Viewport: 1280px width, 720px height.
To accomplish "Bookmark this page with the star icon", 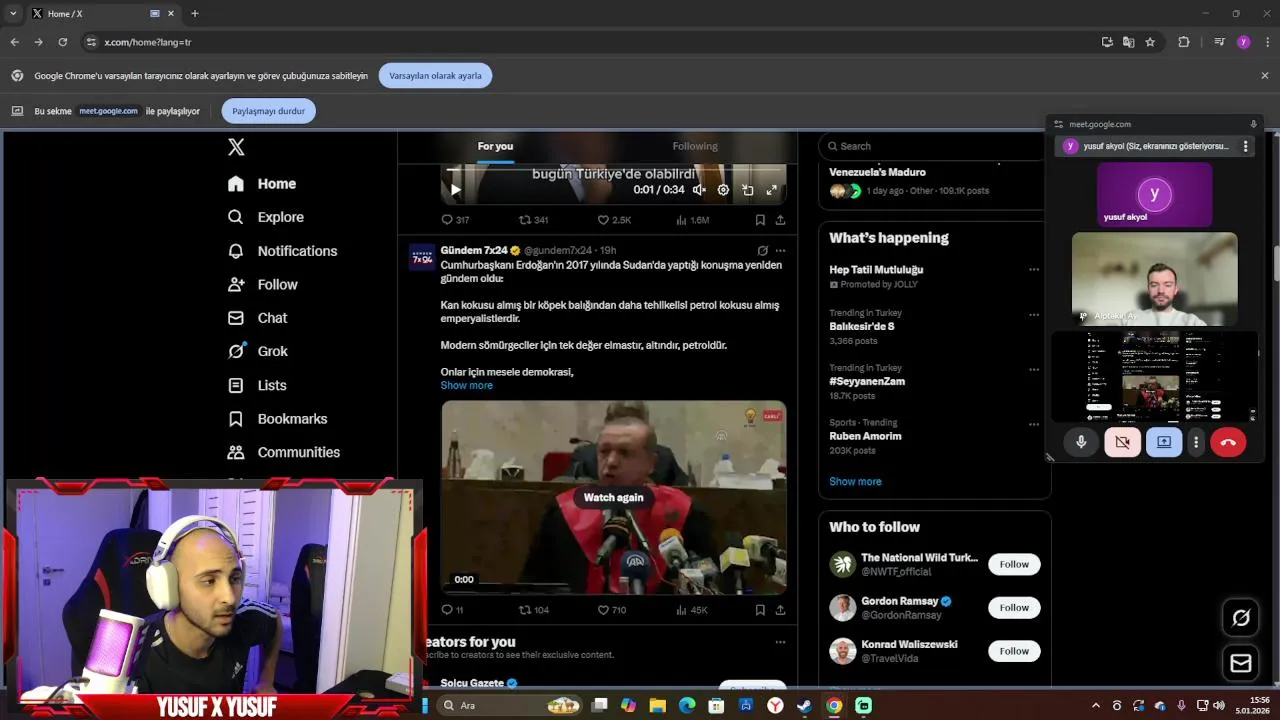I will pos(1150,42).
